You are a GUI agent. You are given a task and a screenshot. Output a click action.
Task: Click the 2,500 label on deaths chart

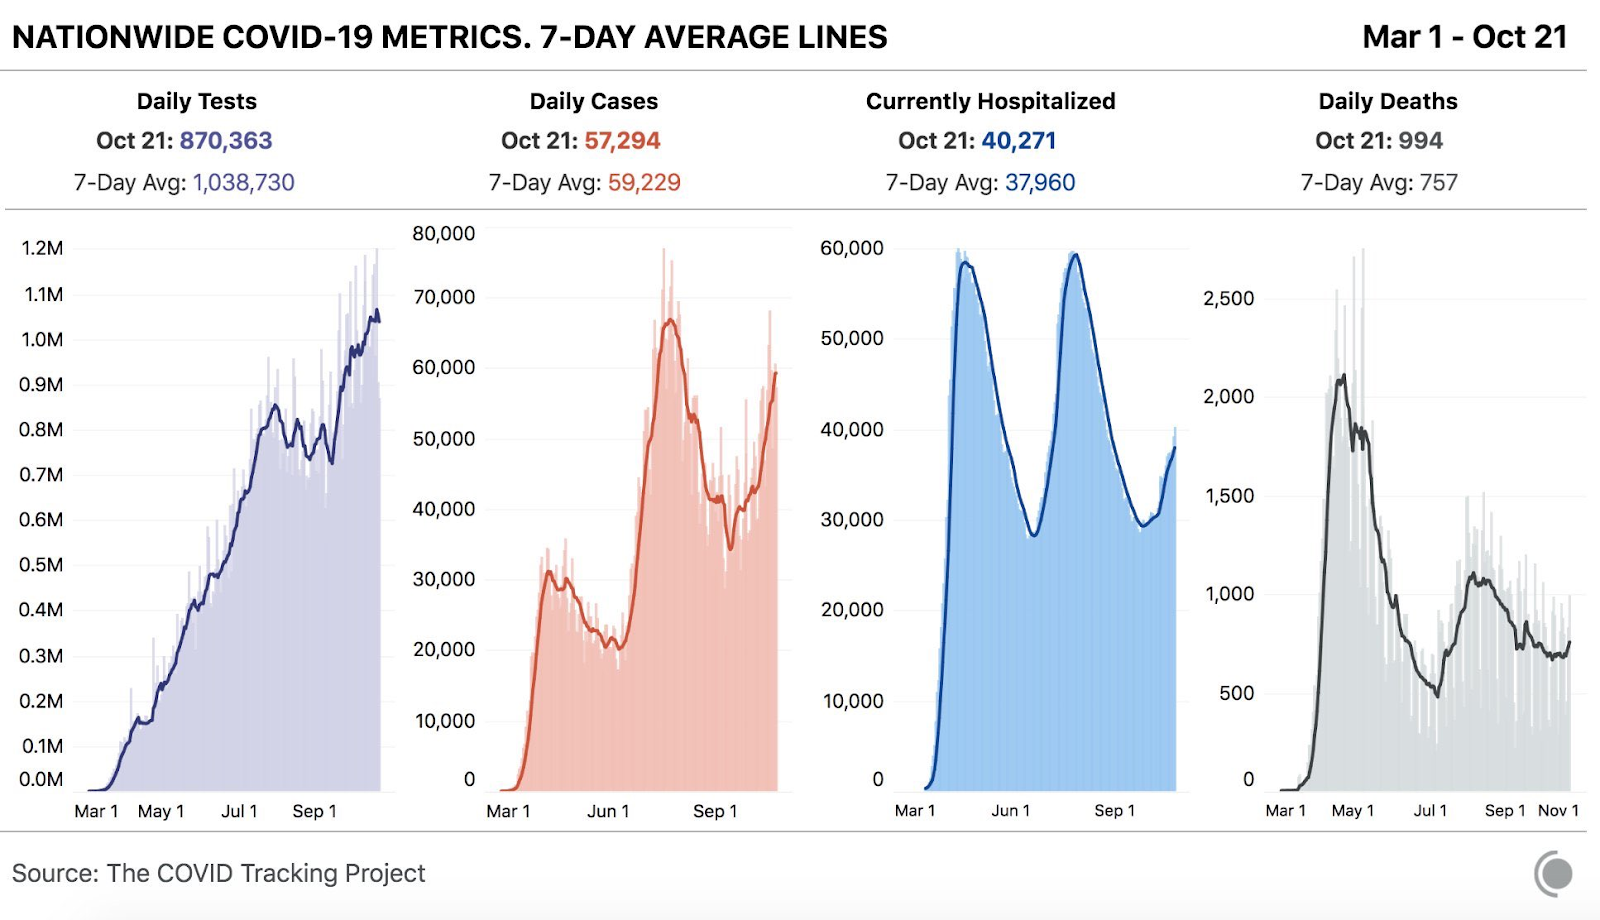[1228, 298]
